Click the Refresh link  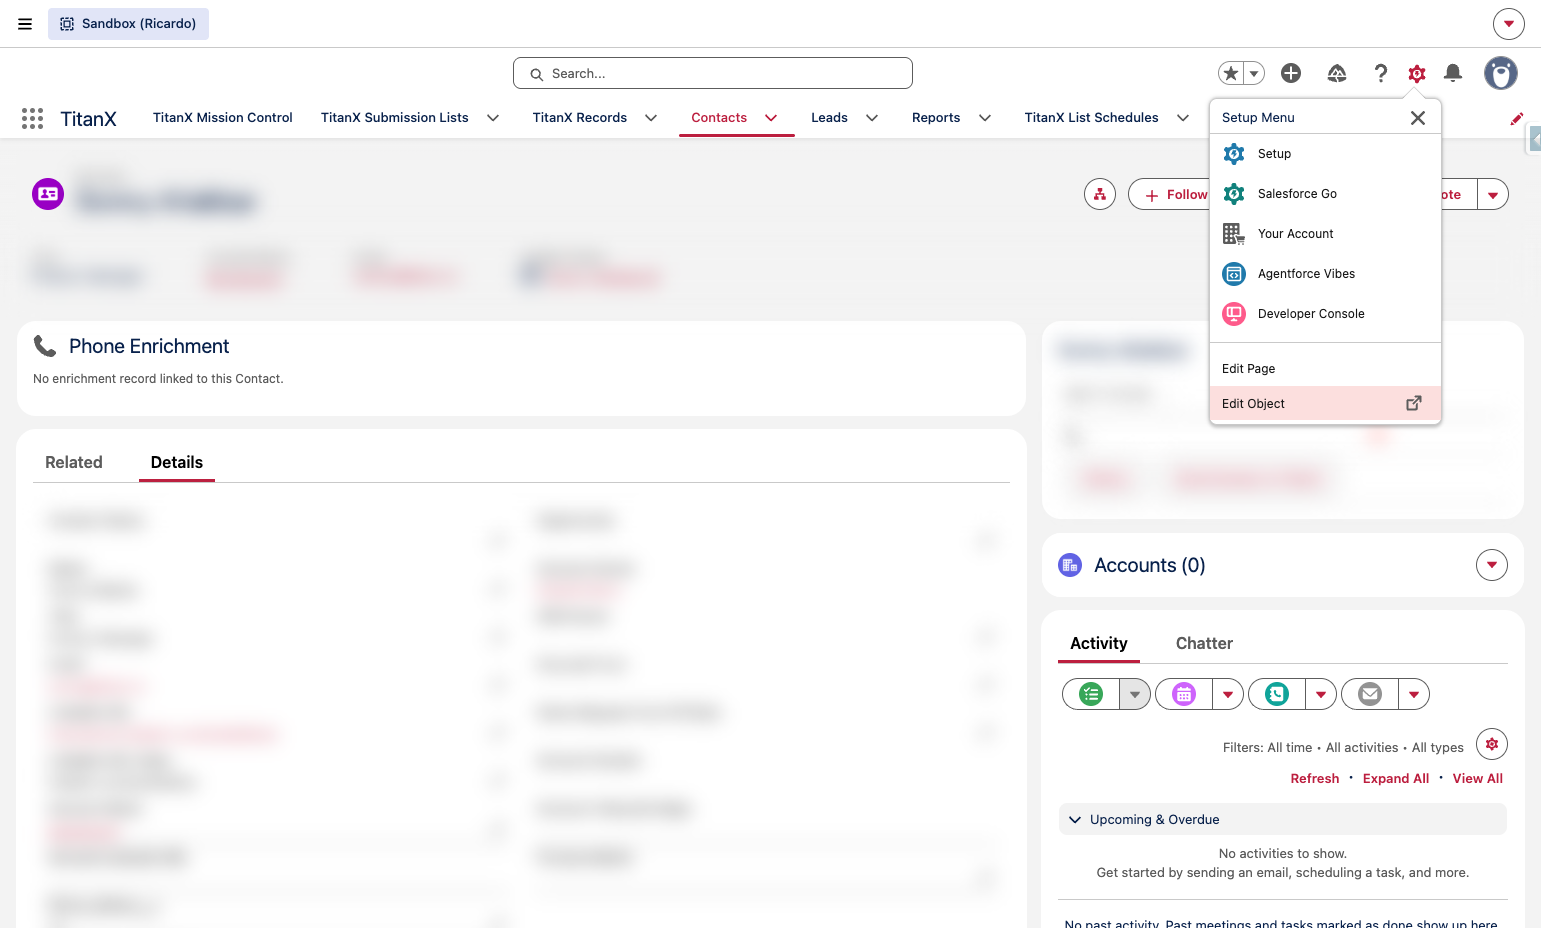pos(1315,779)
